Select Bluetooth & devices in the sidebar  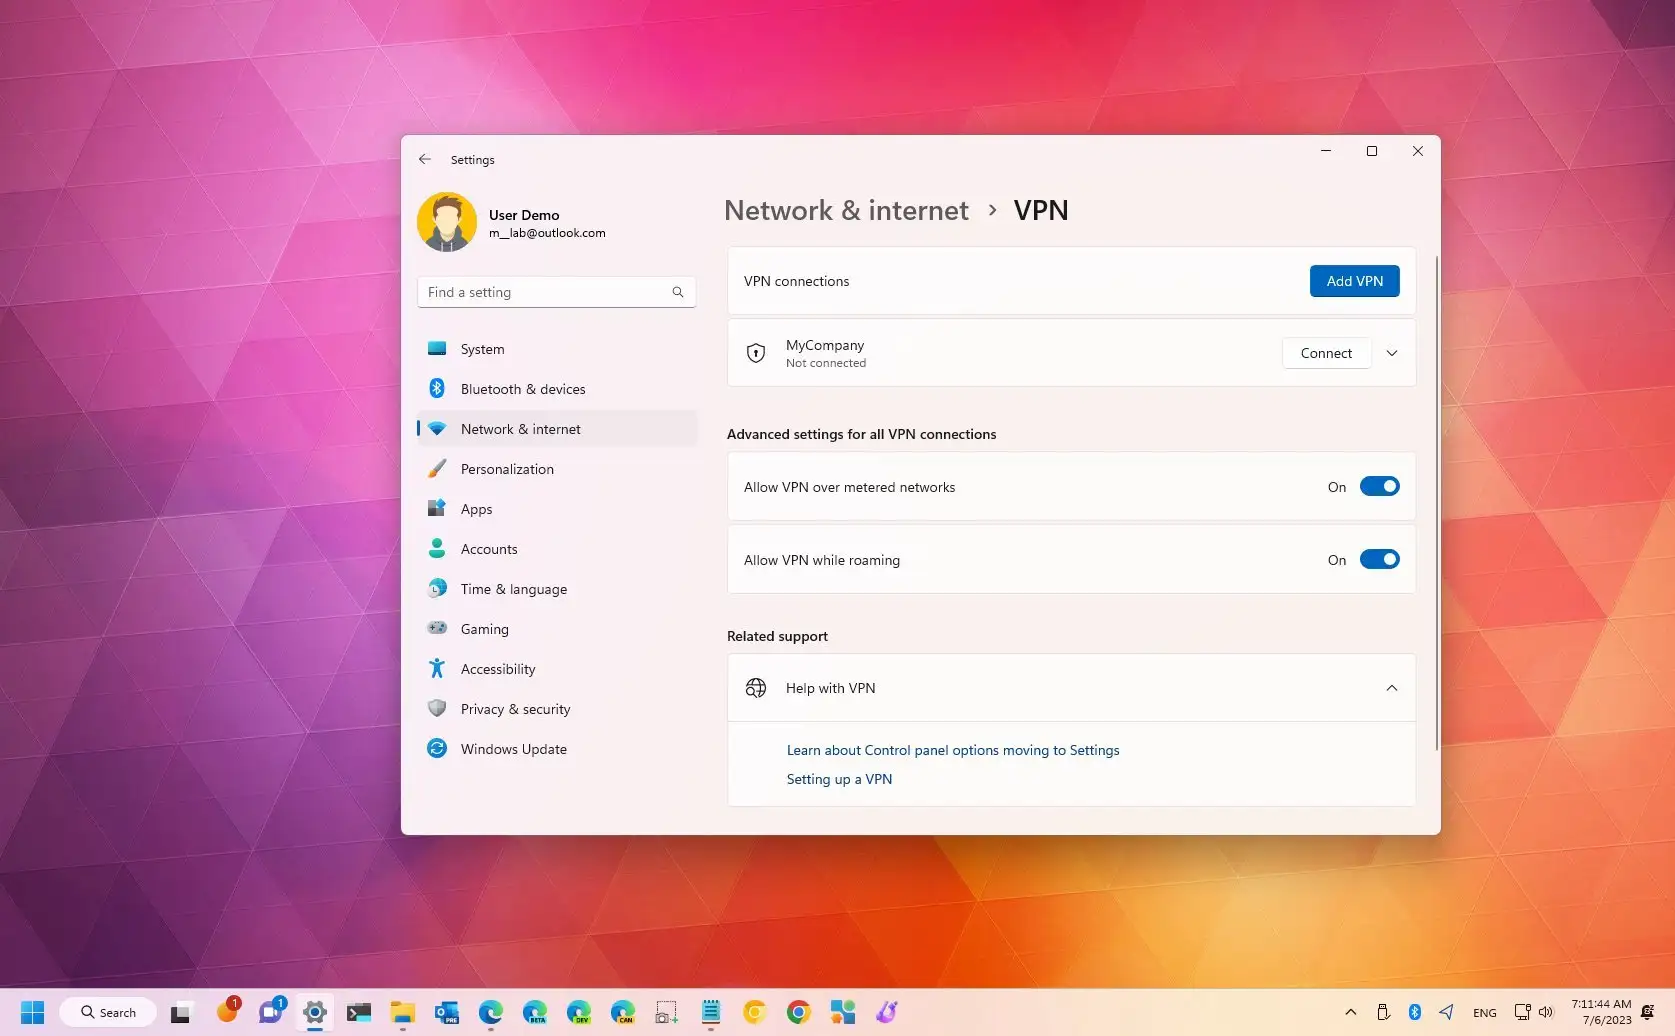tap(523, 389)
